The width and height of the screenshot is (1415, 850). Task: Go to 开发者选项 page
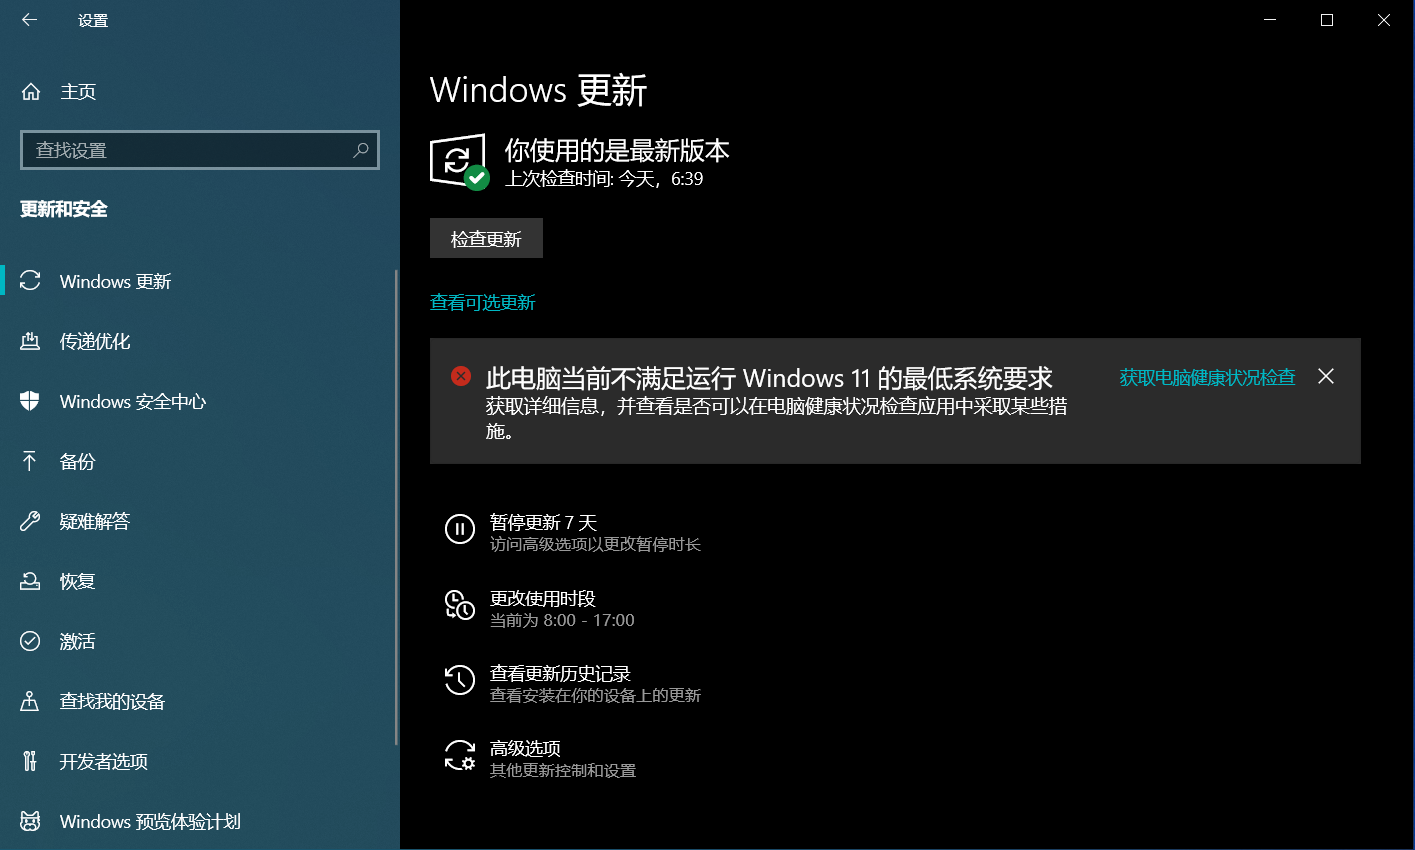(198, 761)
